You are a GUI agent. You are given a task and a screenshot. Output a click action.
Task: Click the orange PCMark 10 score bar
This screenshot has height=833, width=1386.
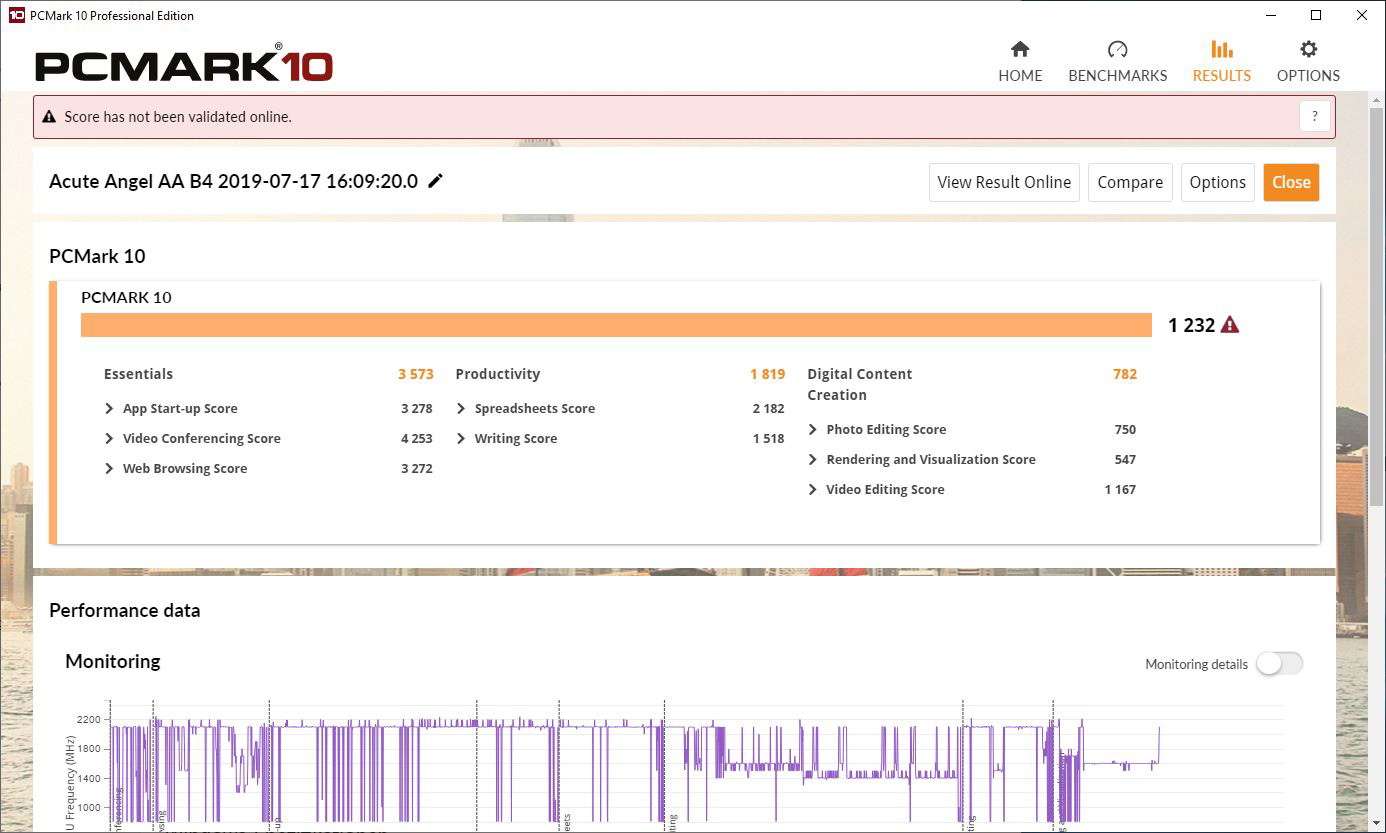(x=616, y=325)
